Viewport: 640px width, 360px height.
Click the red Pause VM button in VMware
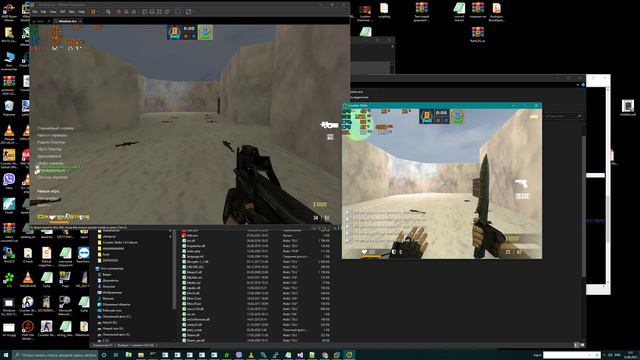(x=93, y=12)
